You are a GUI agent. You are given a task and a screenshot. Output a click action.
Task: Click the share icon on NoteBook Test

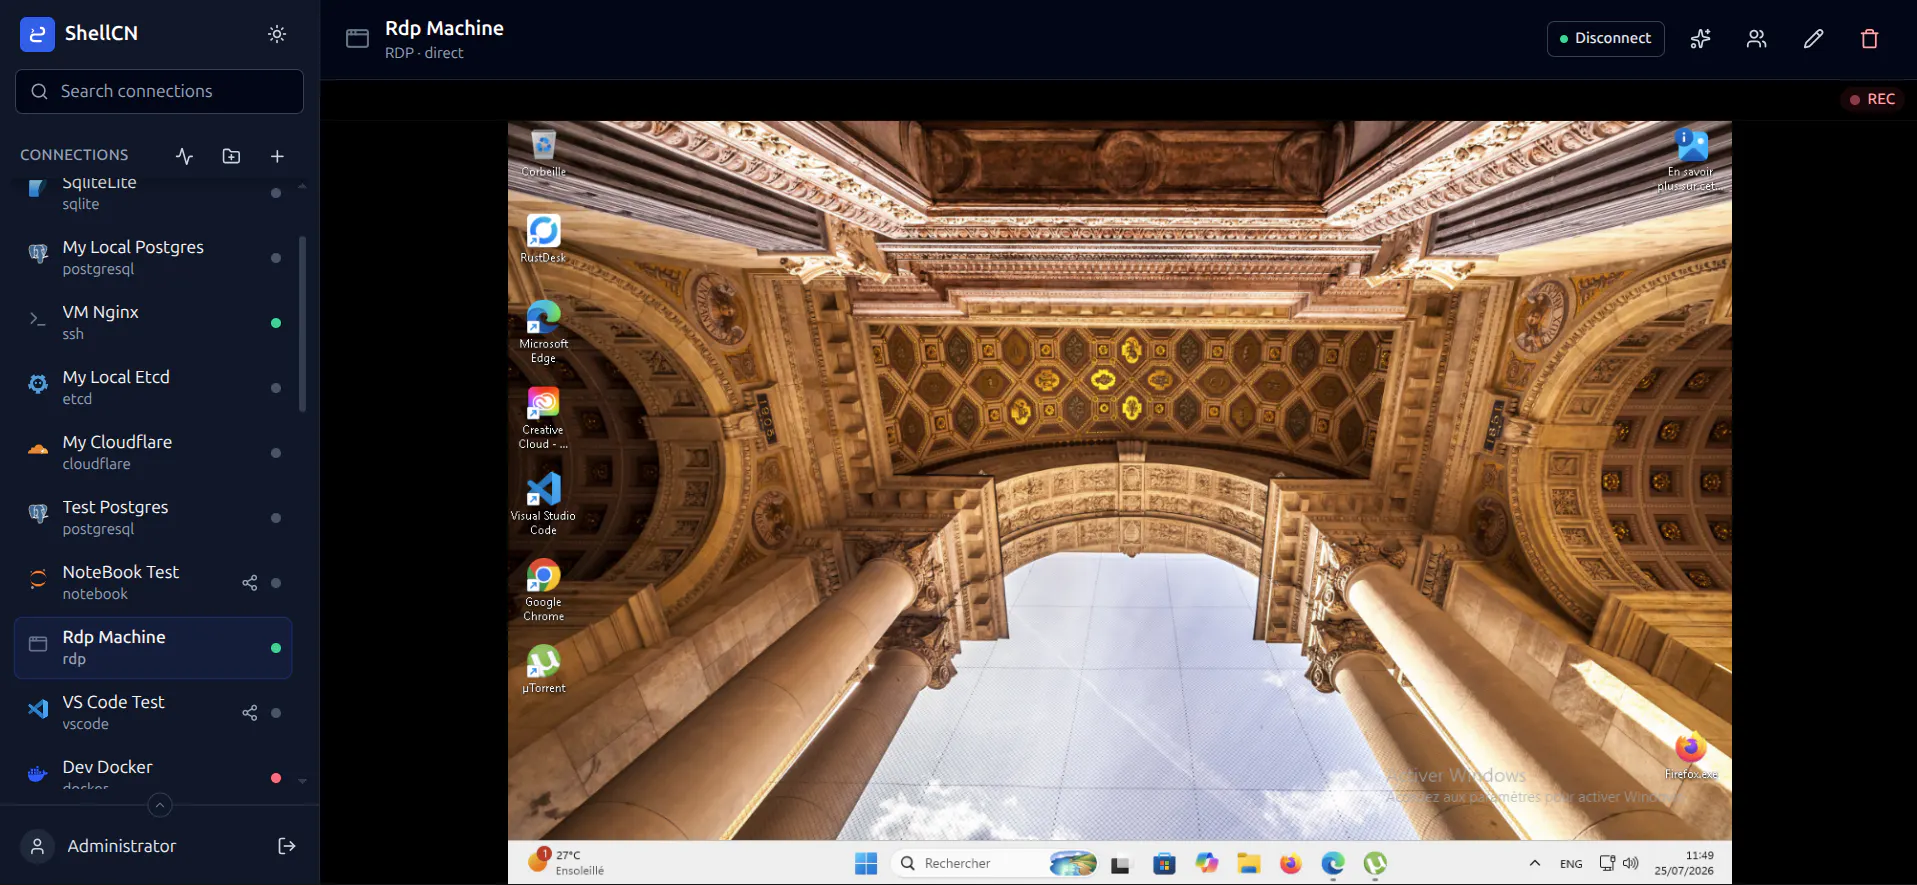(250, 583)
